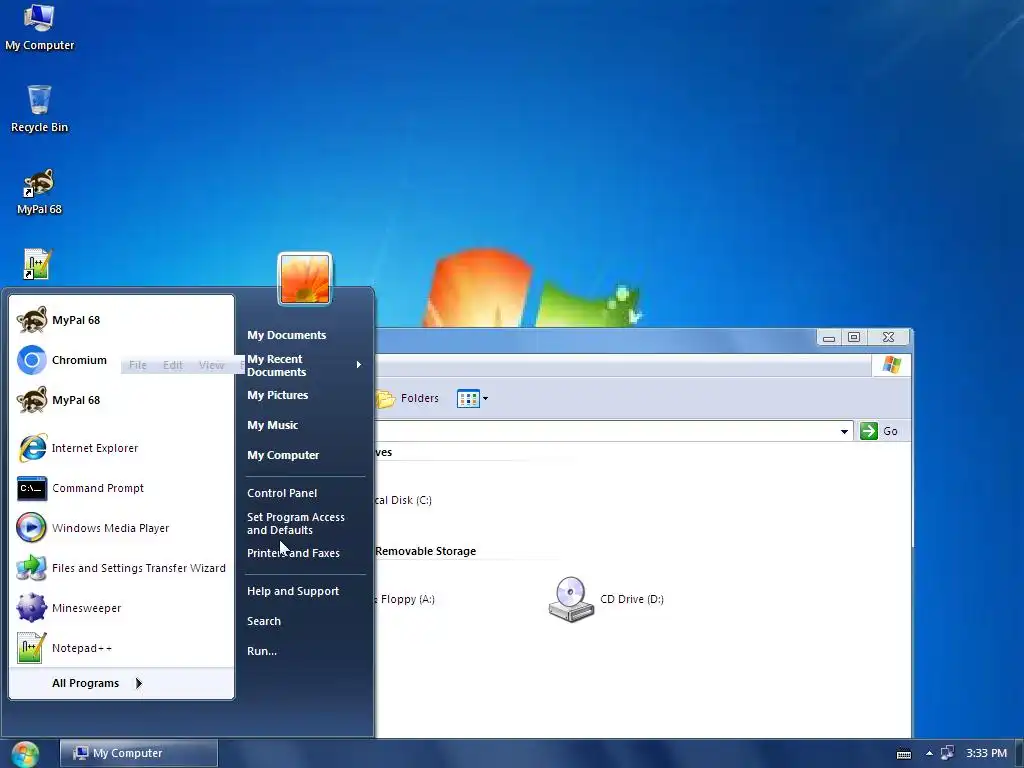
Task: Click the Windows flag logo in explorer window
Action: pyautogui.click(x=891, y=365)
